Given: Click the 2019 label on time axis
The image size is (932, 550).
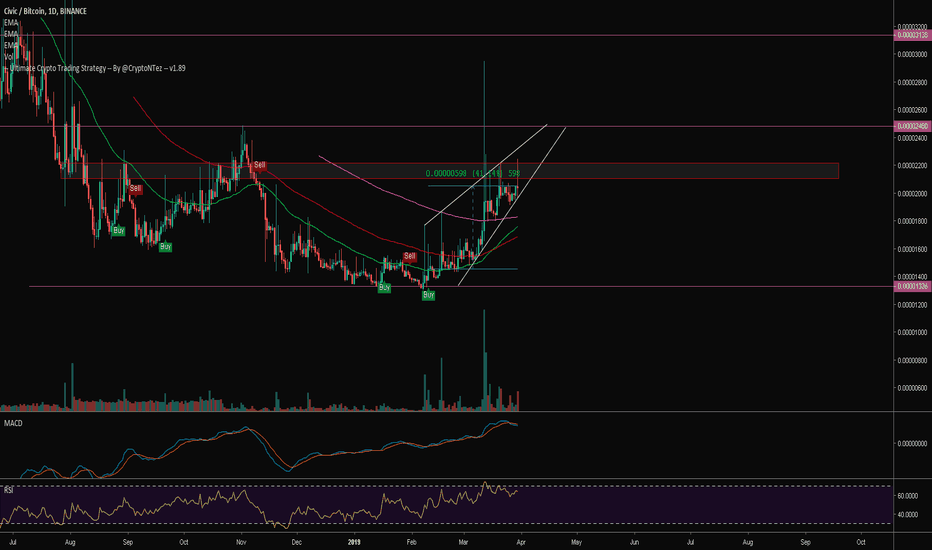Looking at the screenshot, I should [x=354, y=542].
